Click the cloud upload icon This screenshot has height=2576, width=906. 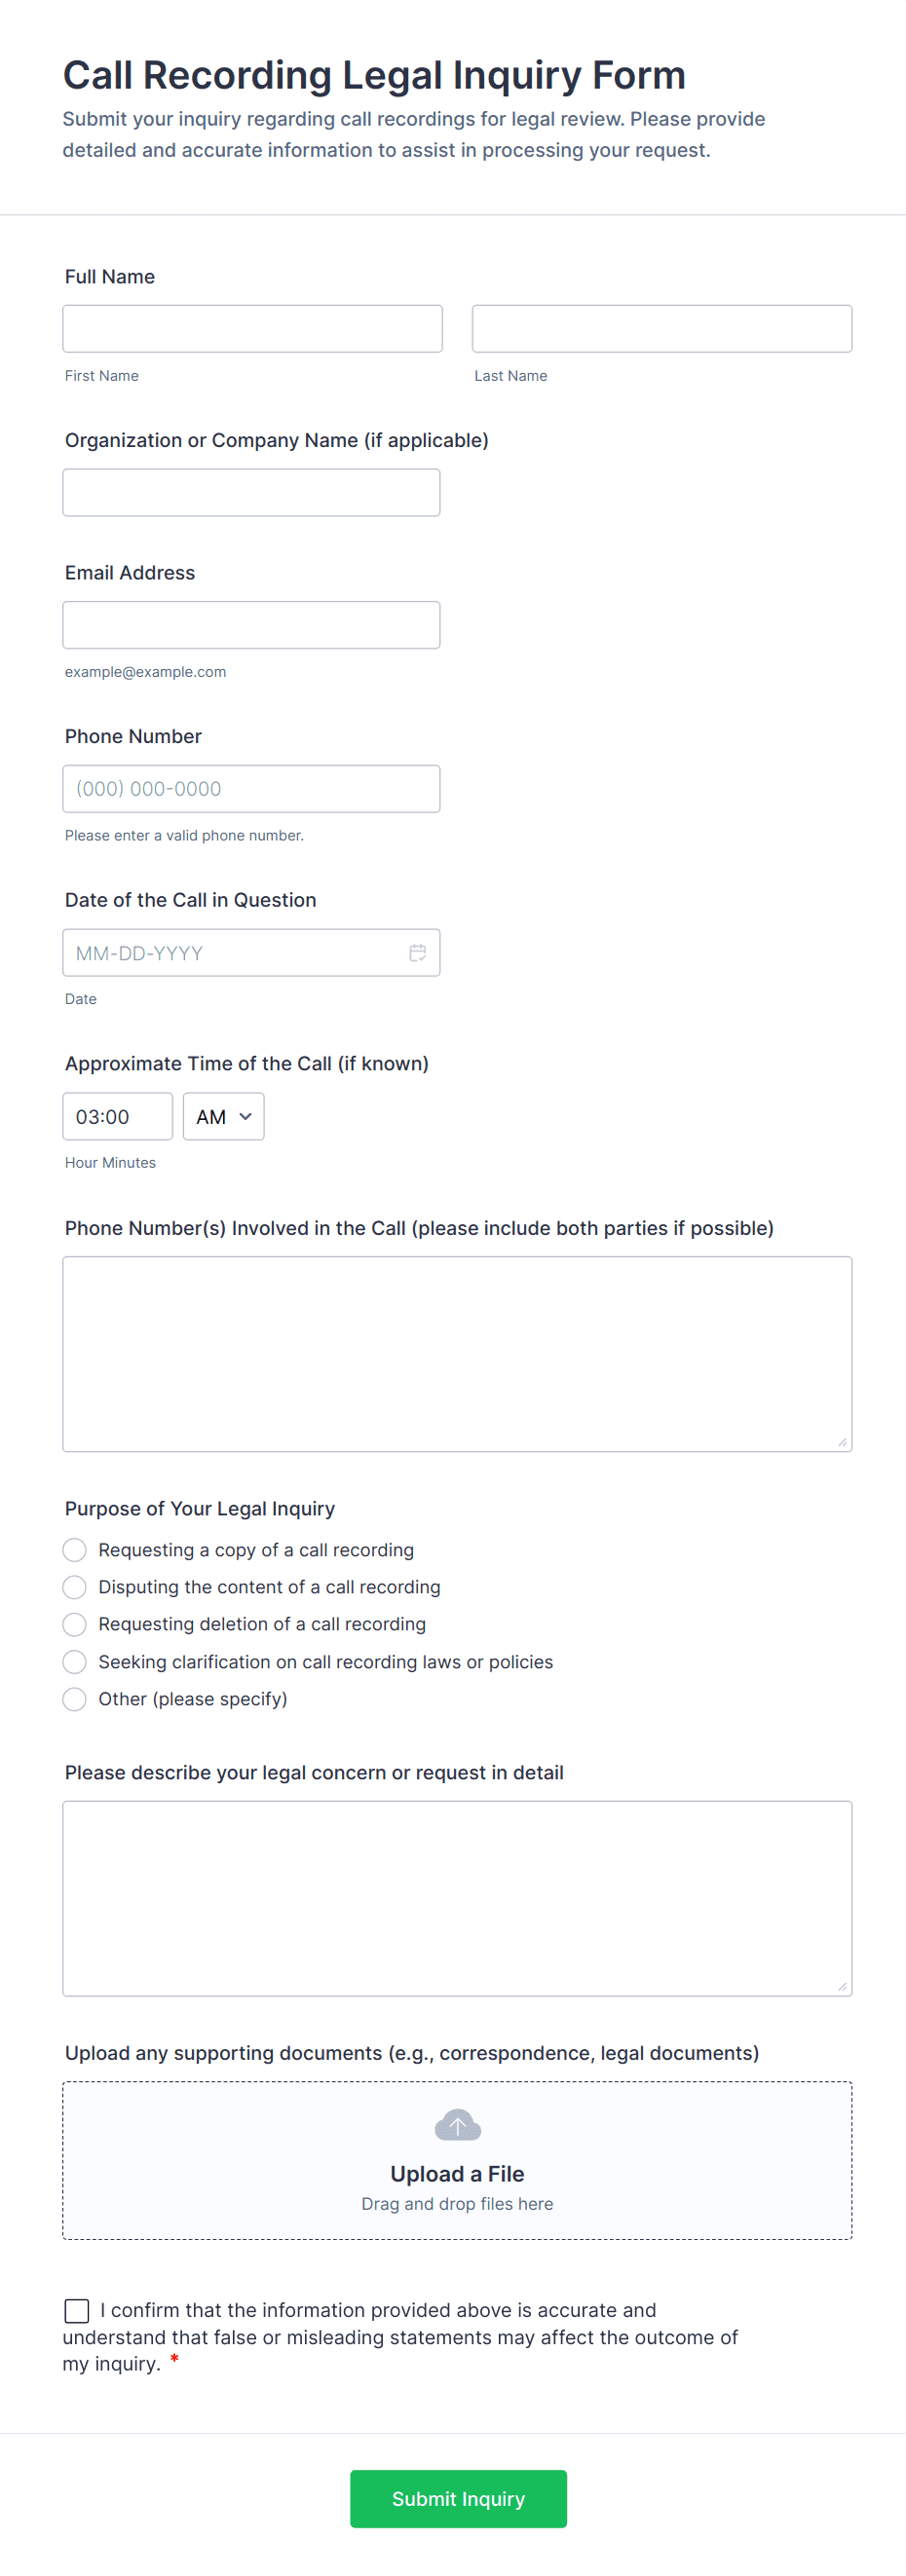point(457,2124)
